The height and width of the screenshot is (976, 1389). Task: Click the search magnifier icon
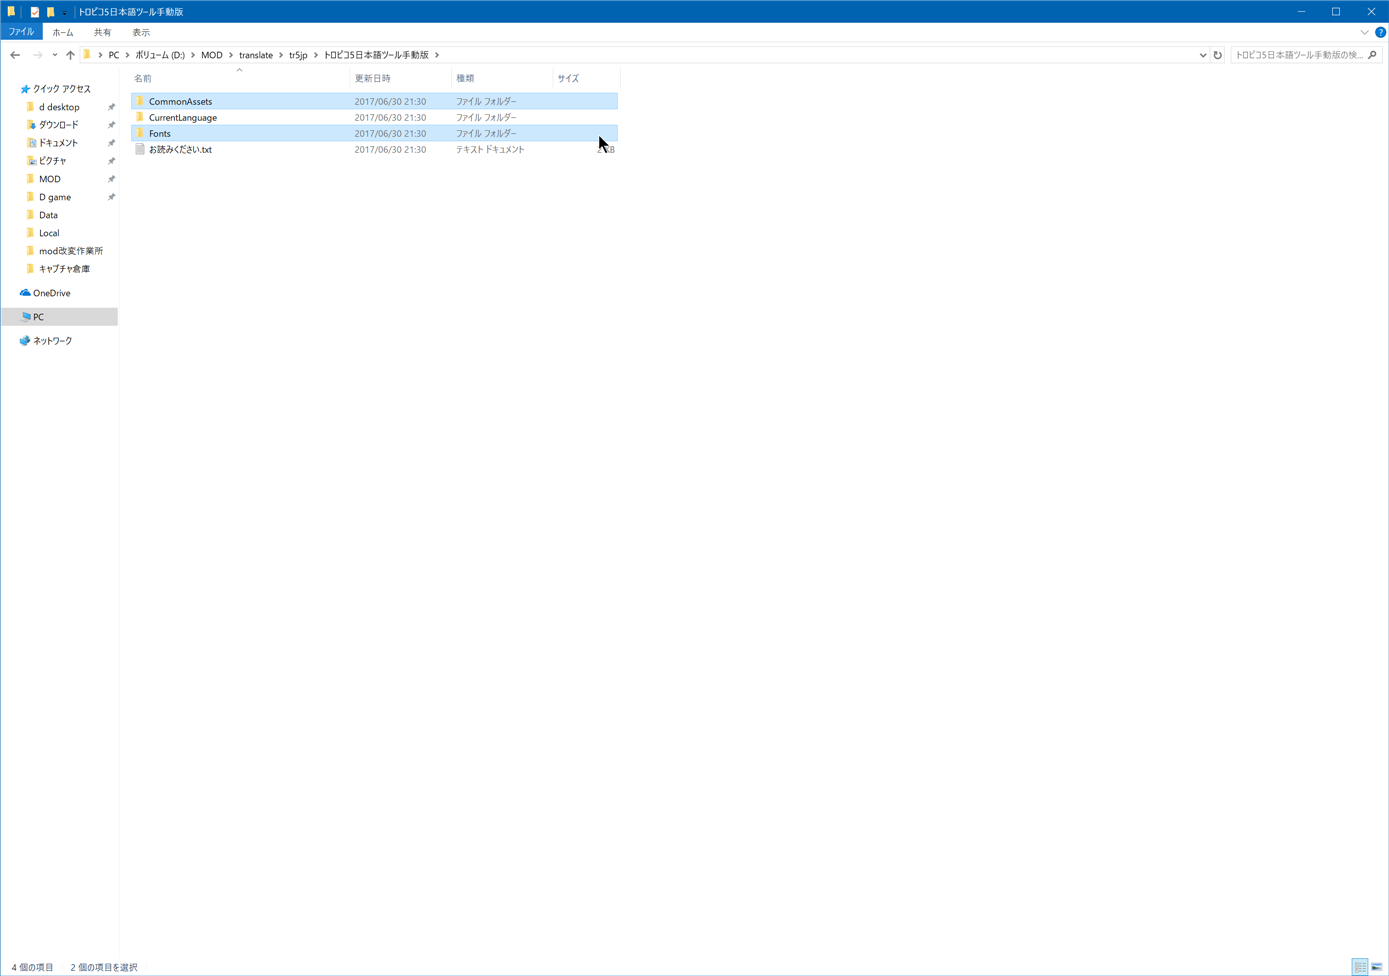pos(1373,55)
